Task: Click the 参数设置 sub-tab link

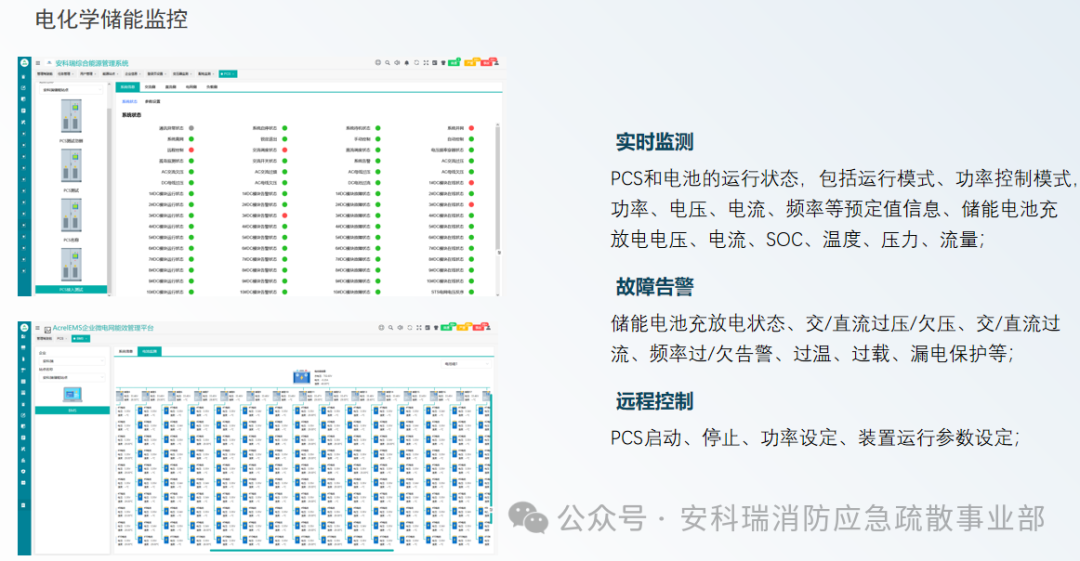Action: tap(152, 101)
